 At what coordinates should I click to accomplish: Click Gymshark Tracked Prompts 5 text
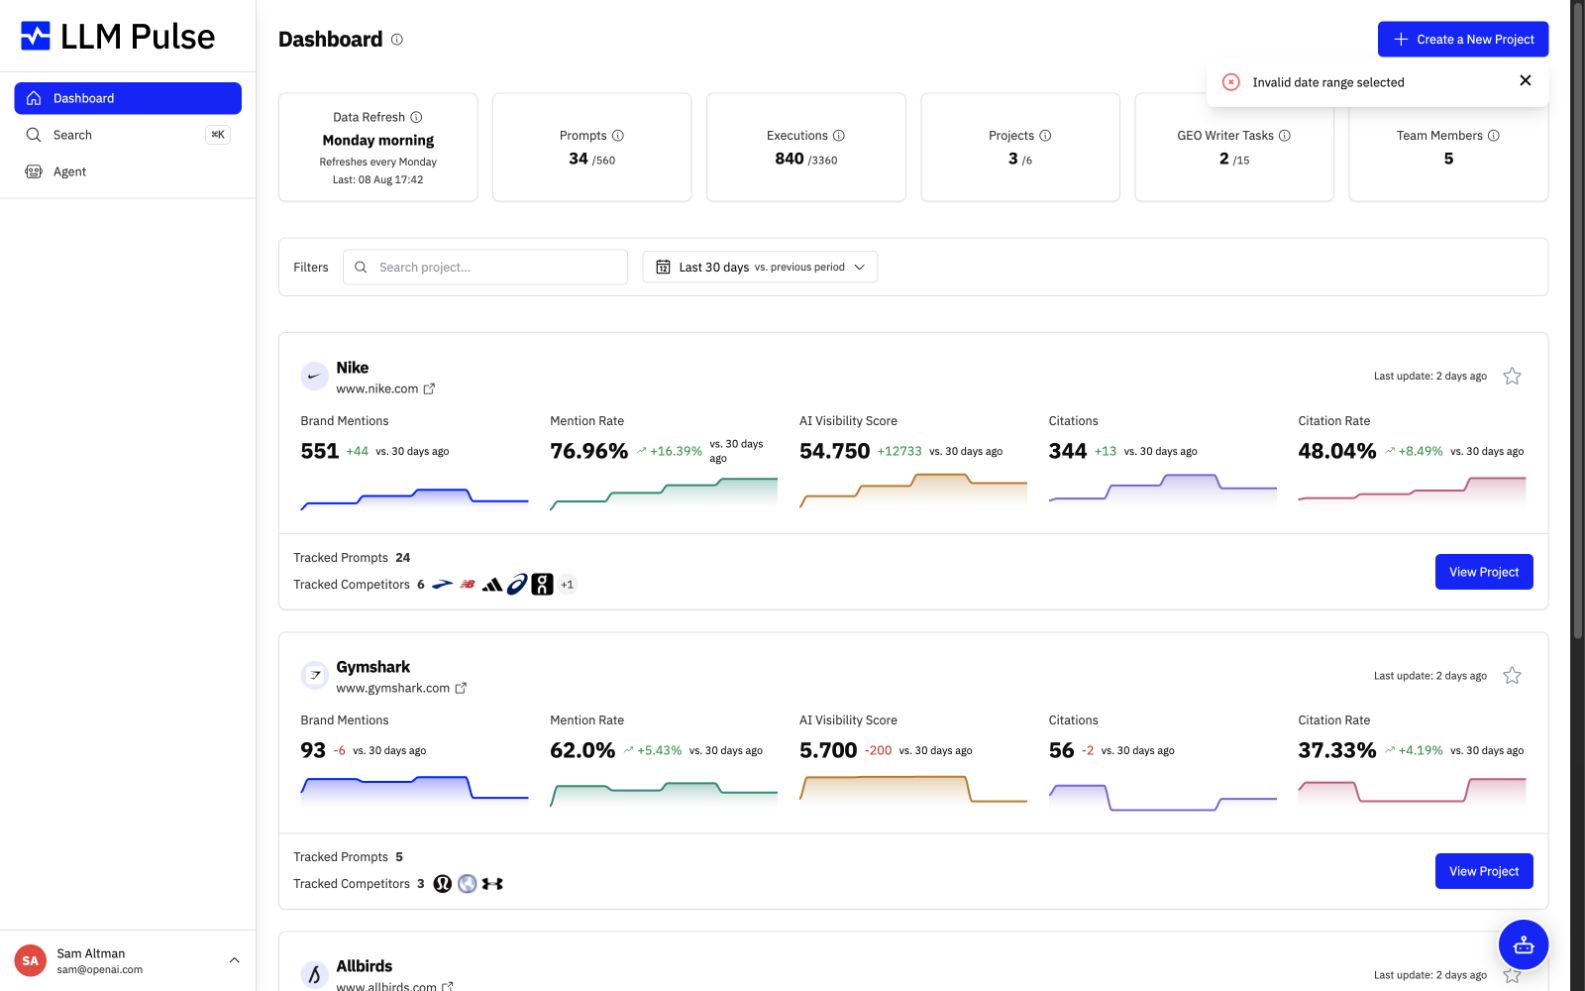pos(348,857)
